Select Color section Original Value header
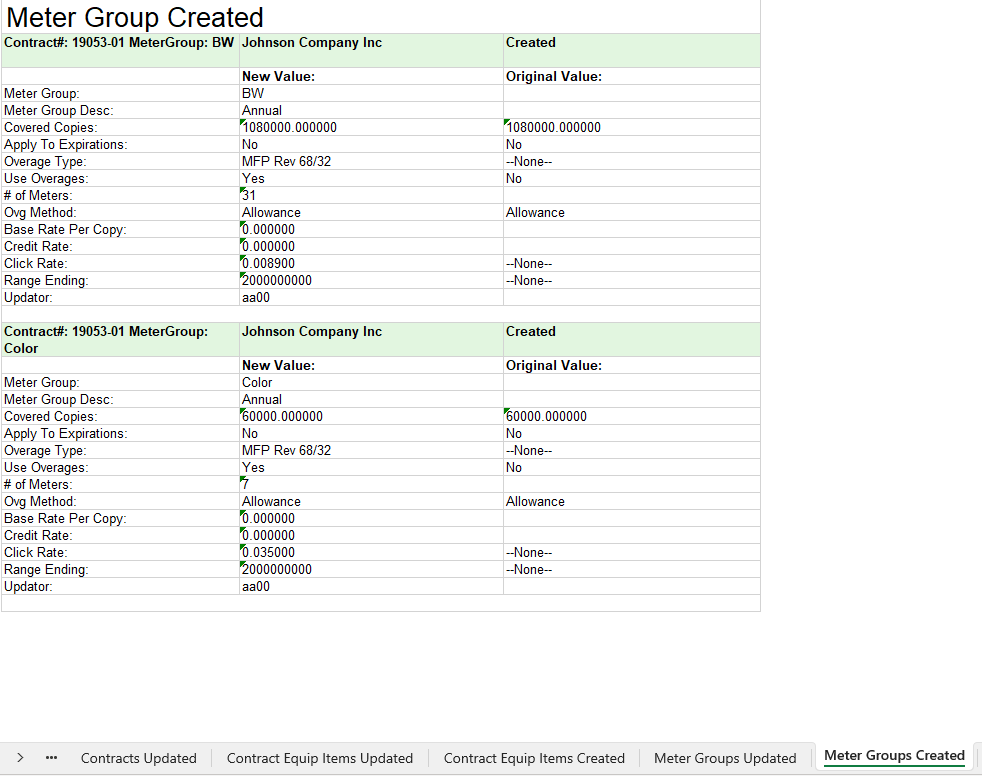Image resolution: width=982 pixels, height=776 pixels. [x=632, y=365]
